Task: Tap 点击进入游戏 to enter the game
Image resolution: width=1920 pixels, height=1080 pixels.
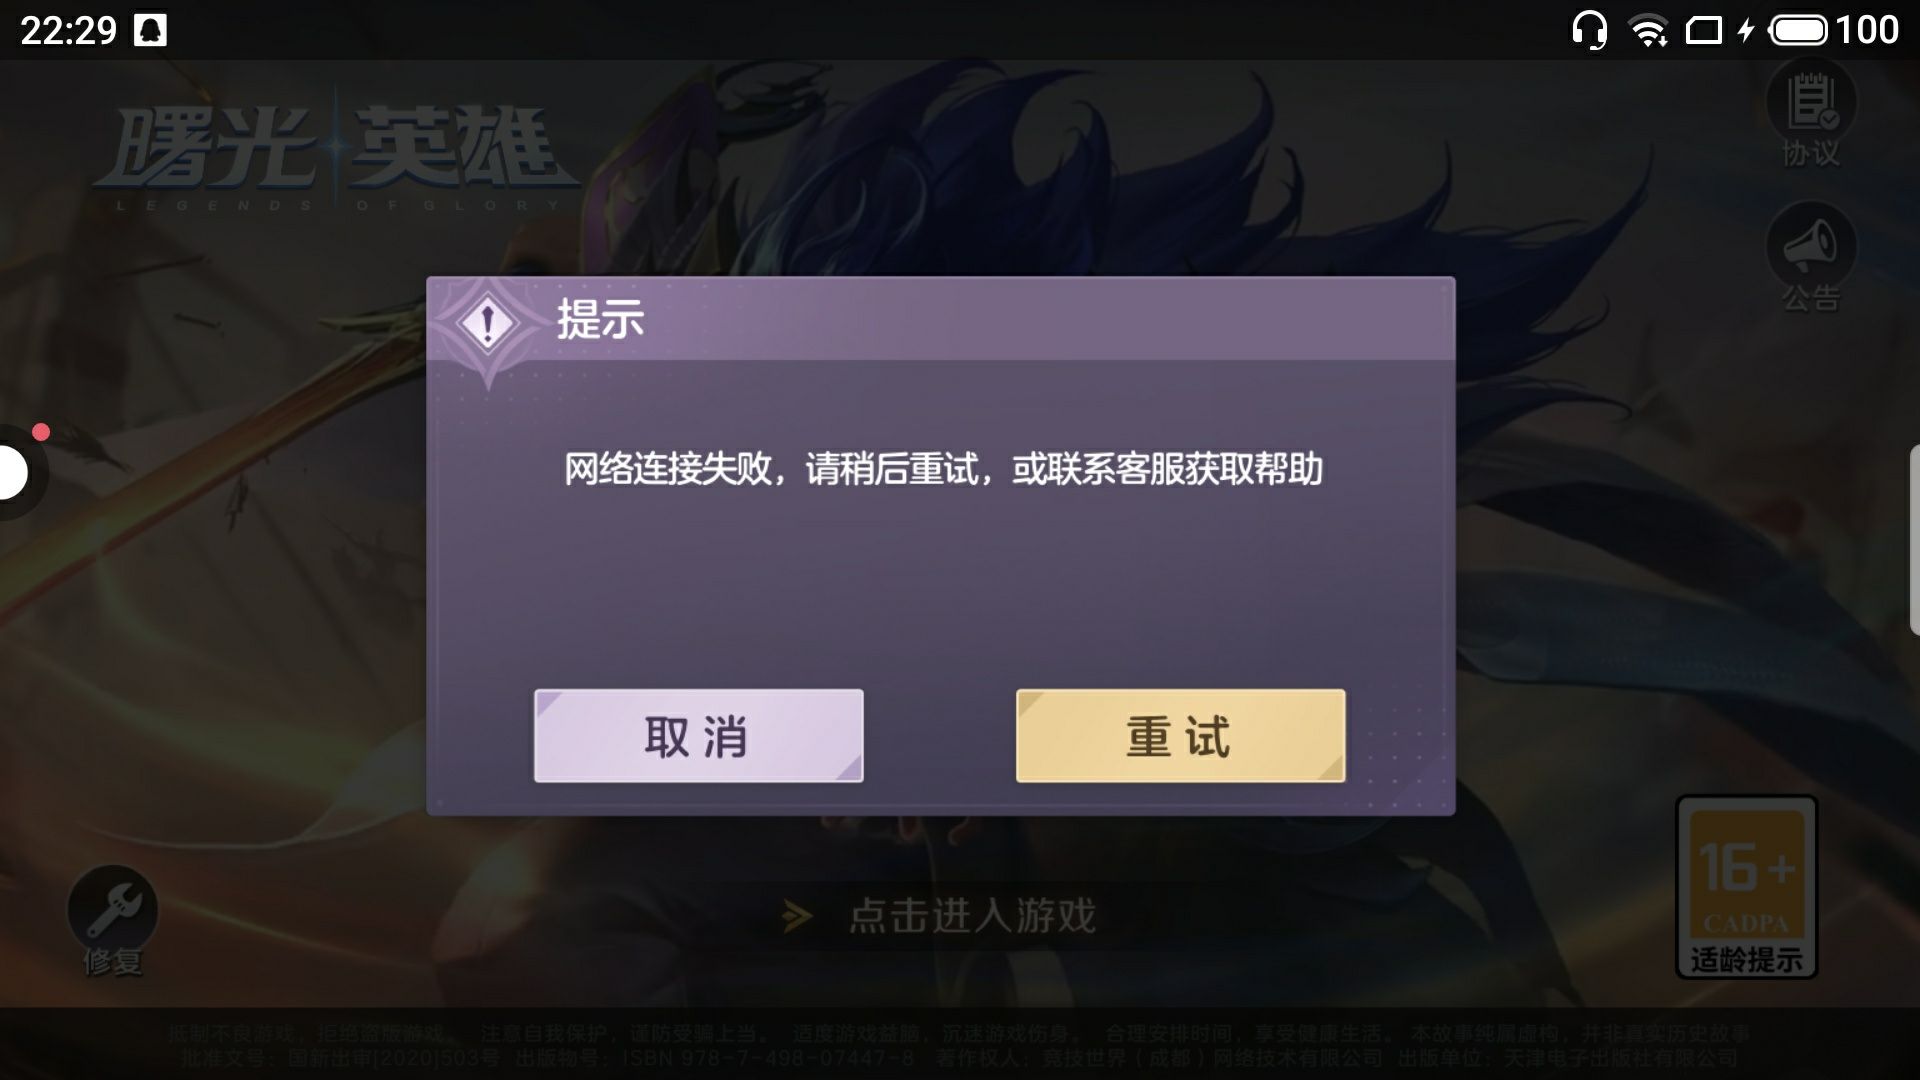Action: (x=973, y=915)
